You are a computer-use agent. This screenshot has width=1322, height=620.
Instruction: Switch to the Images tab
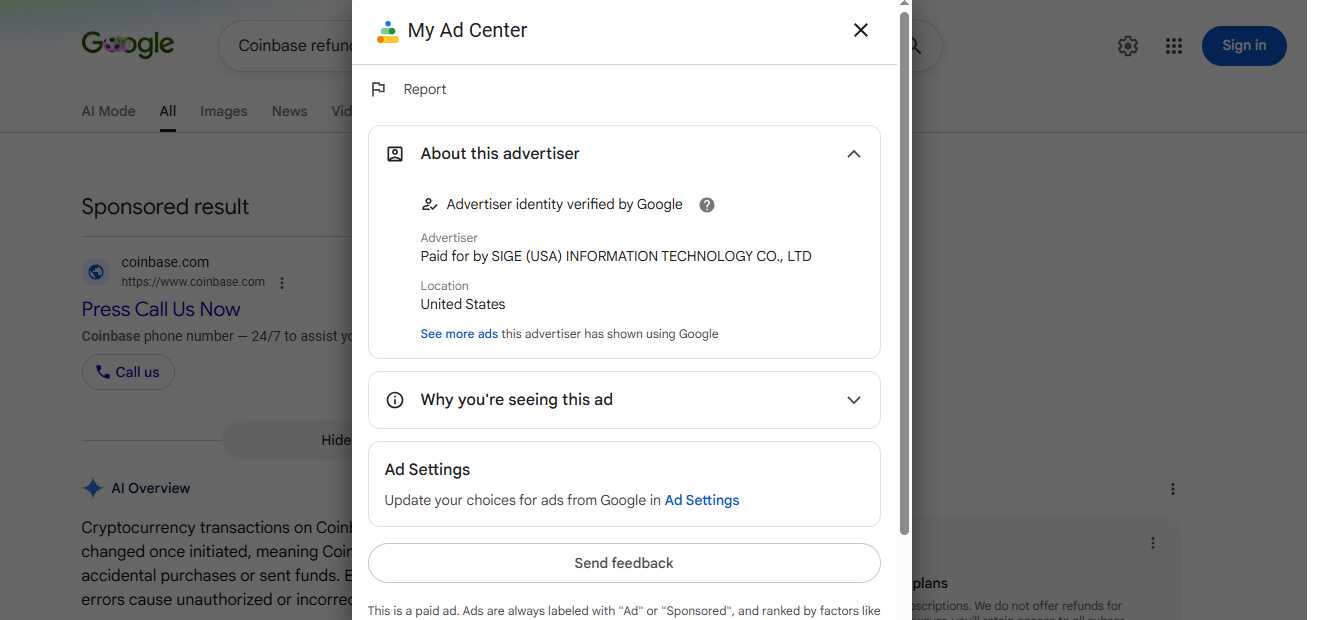tap(224, 111)
